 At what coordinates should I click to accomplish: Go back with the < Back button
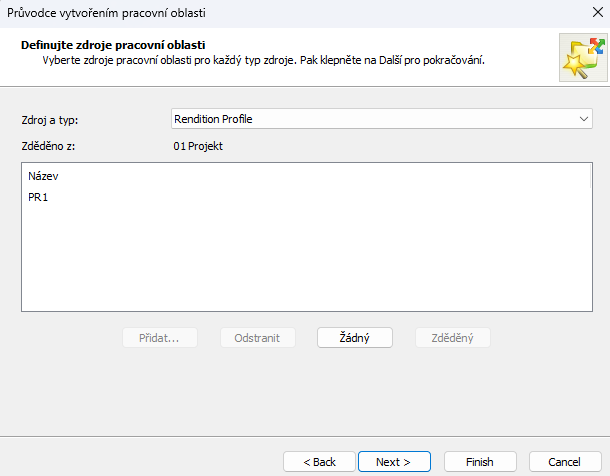coord(320,461)
